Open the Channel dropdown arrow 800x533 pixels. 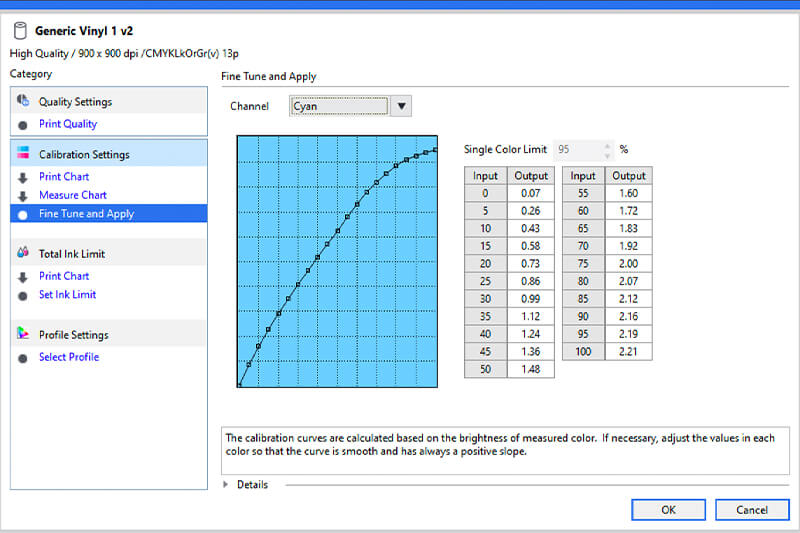point(401,106)
